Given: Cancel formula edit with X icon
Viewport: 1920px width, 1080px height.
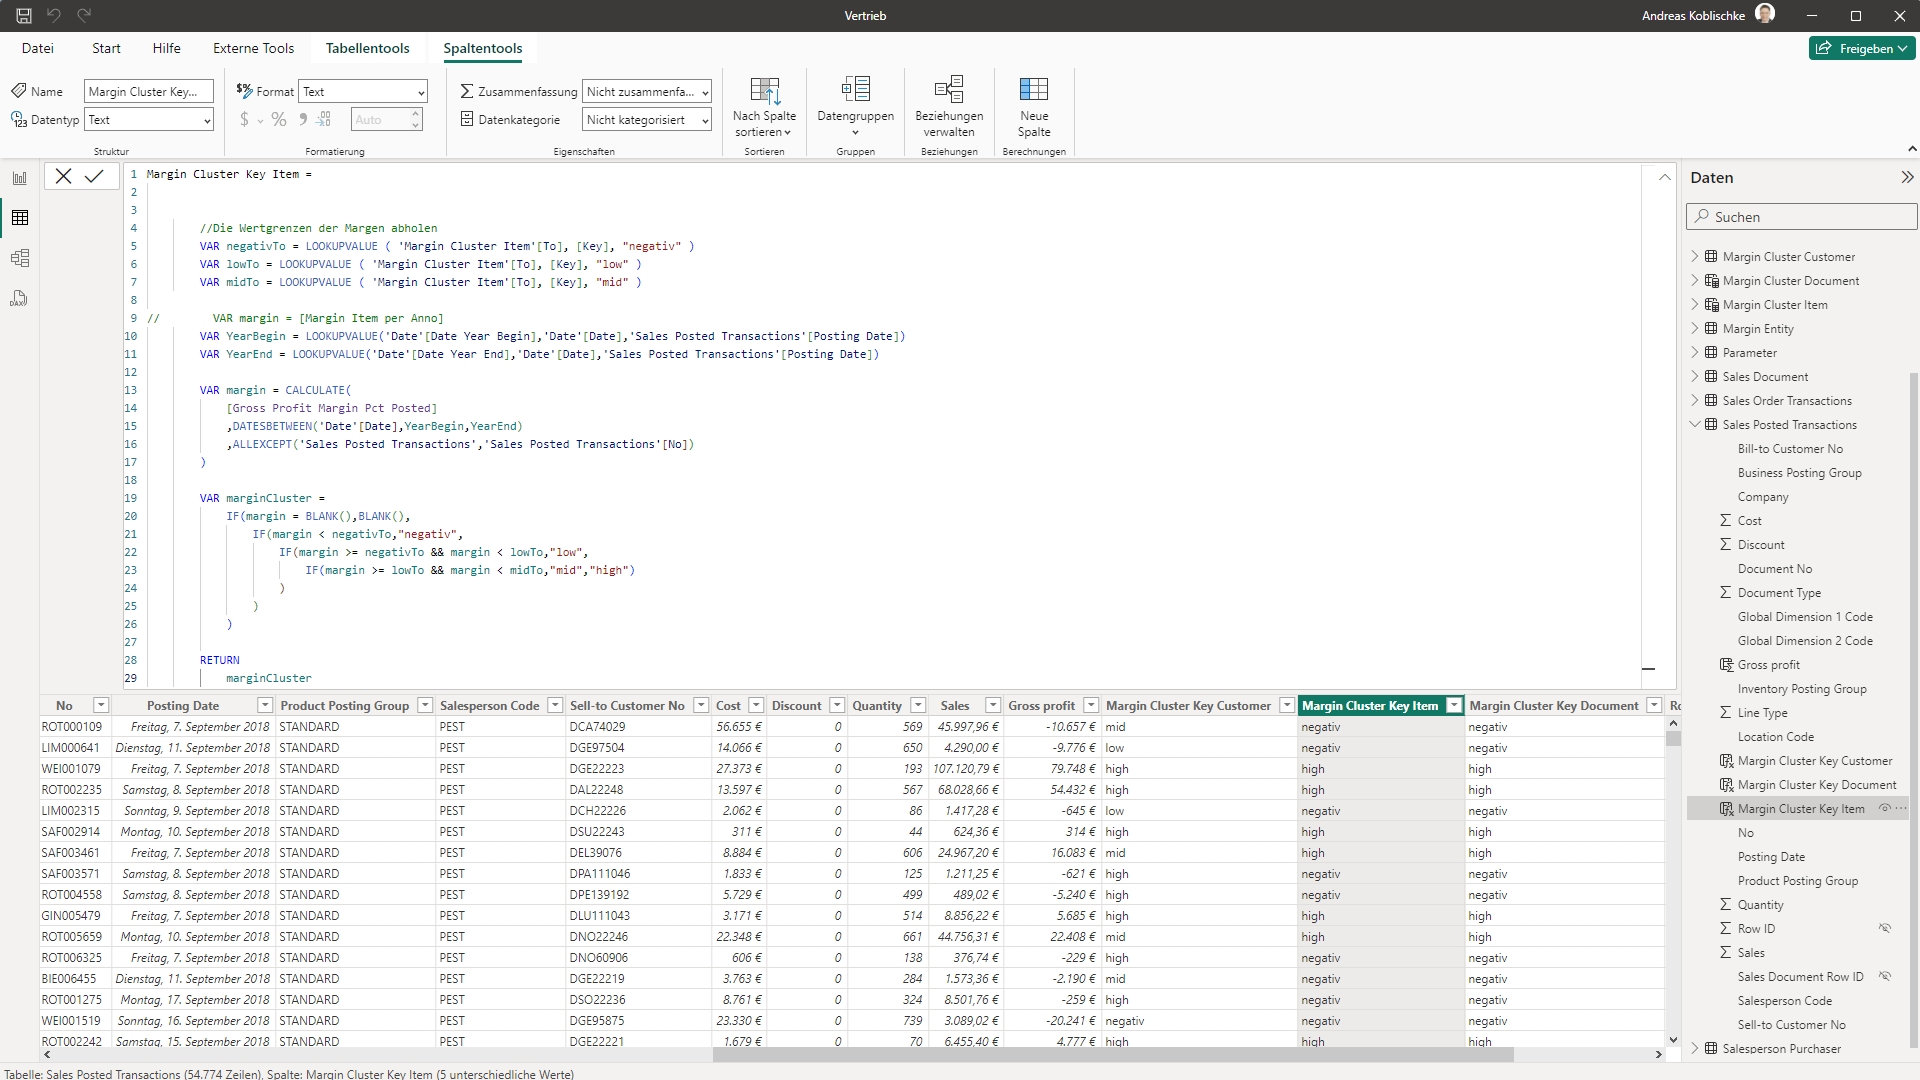Looking at the screenshot, I should point(63,176).
